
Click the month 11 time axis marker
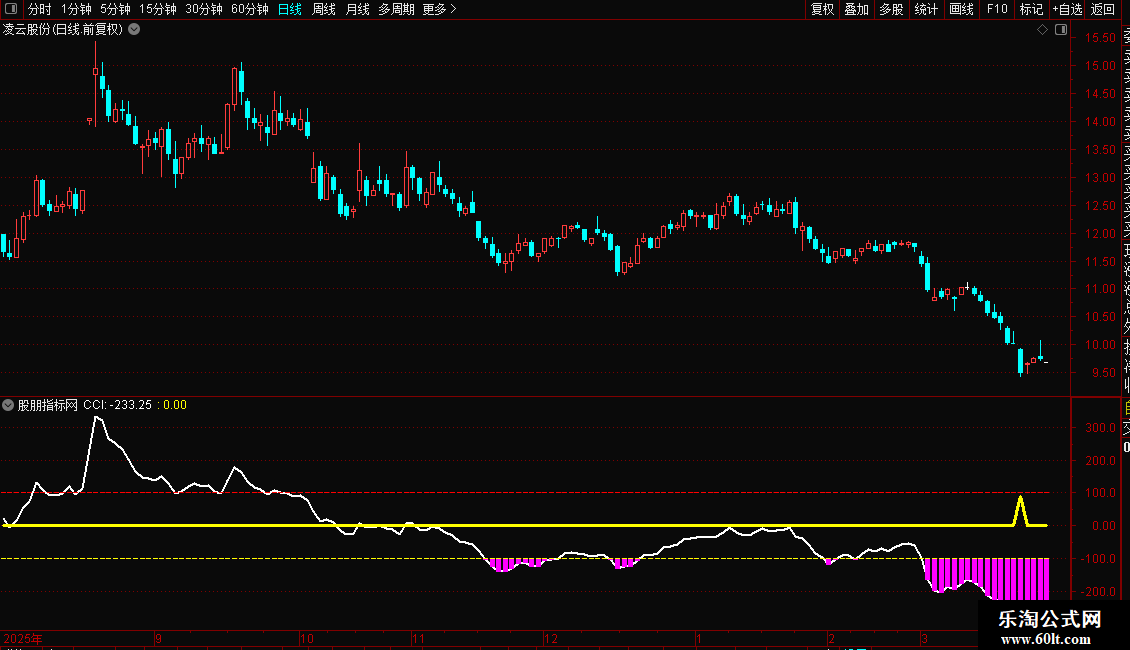point(419,638)
